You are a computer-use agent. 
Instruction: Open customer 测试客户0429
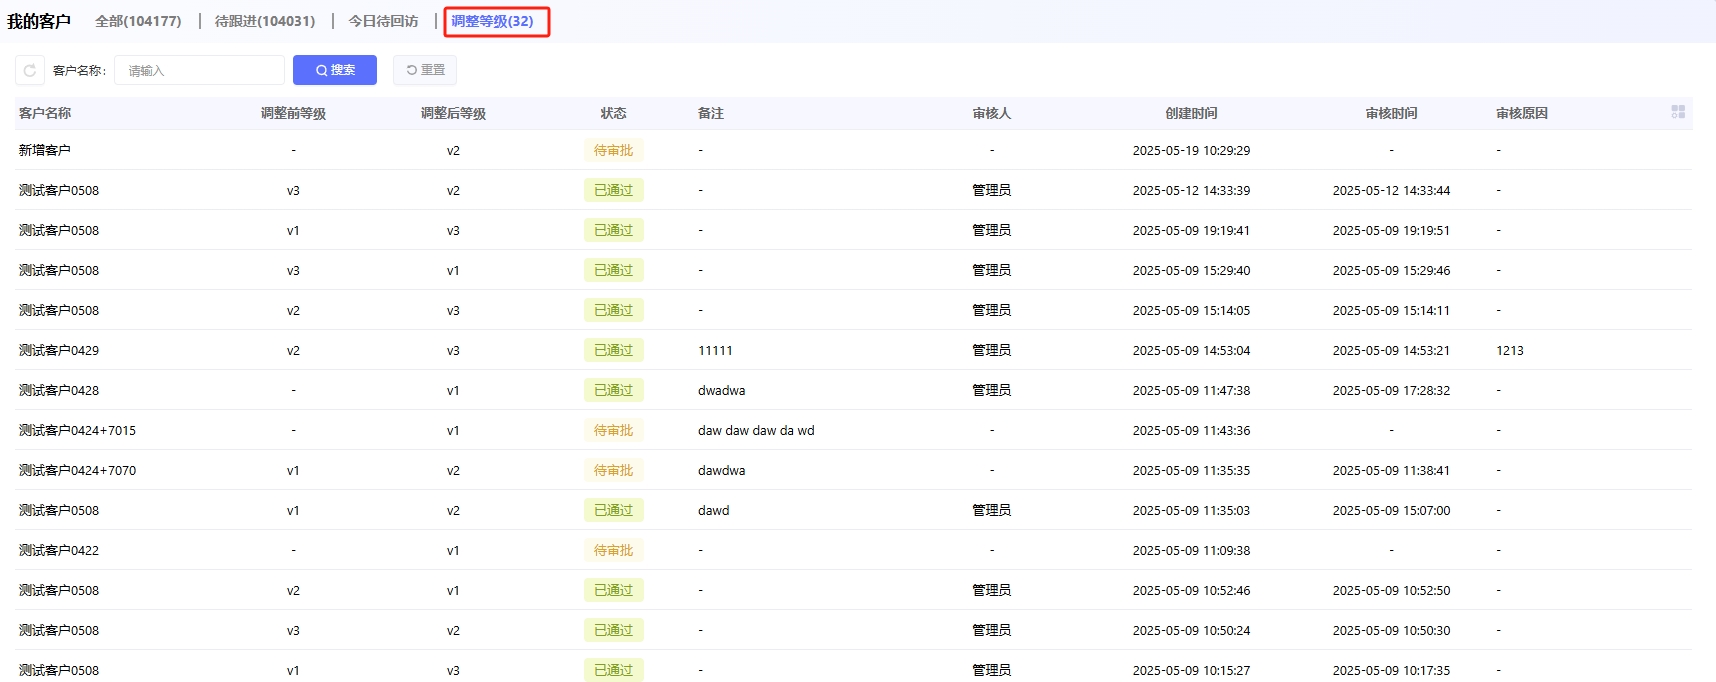[x=59, y=350]
